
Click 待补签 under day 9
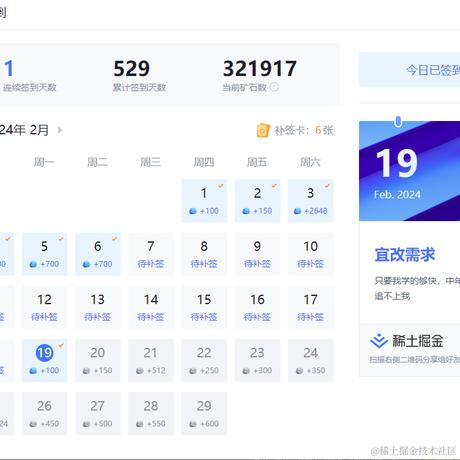point(257,264)
